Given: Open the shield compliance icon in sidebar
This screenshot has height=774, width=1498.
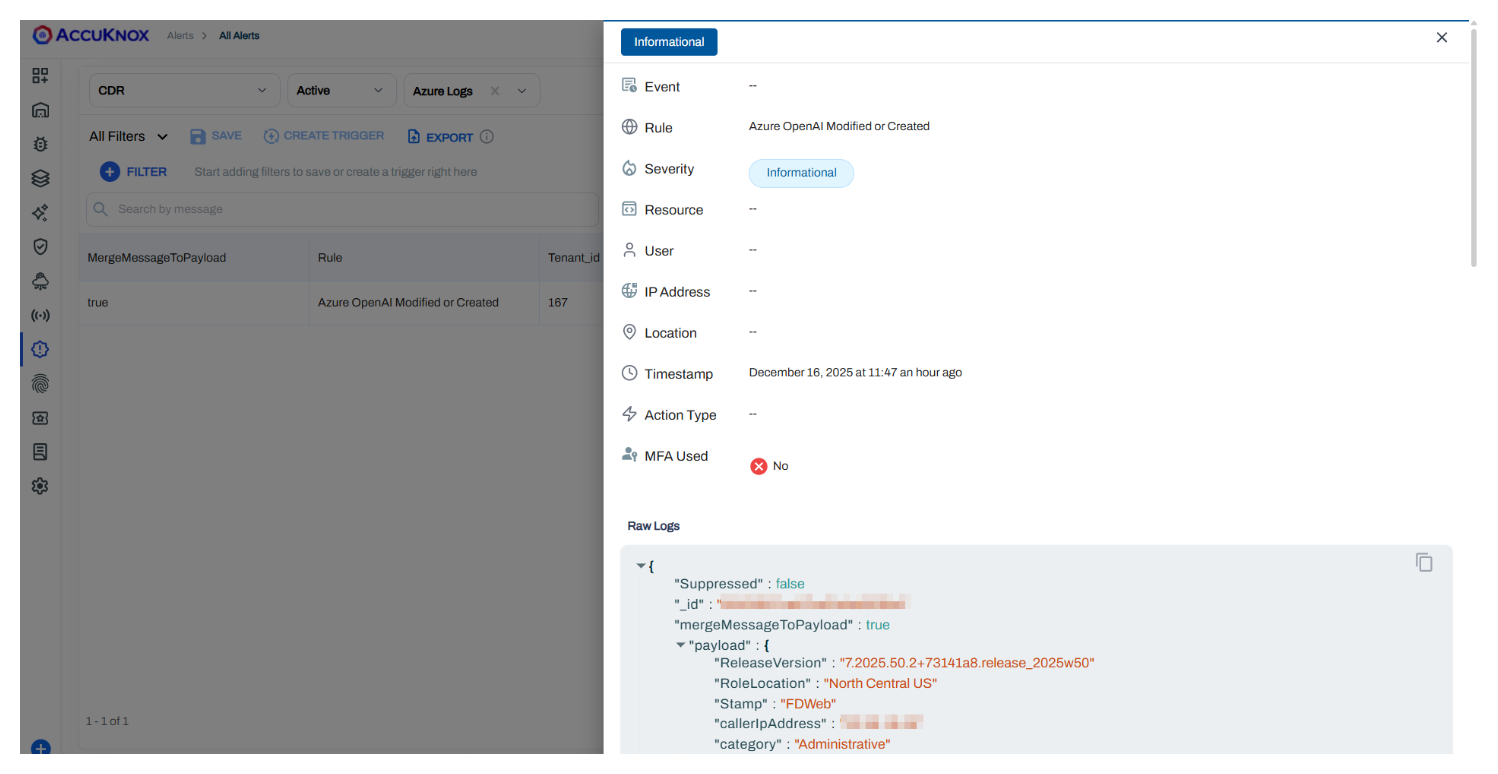Looking at the screenshot, I should coord(40,246).
